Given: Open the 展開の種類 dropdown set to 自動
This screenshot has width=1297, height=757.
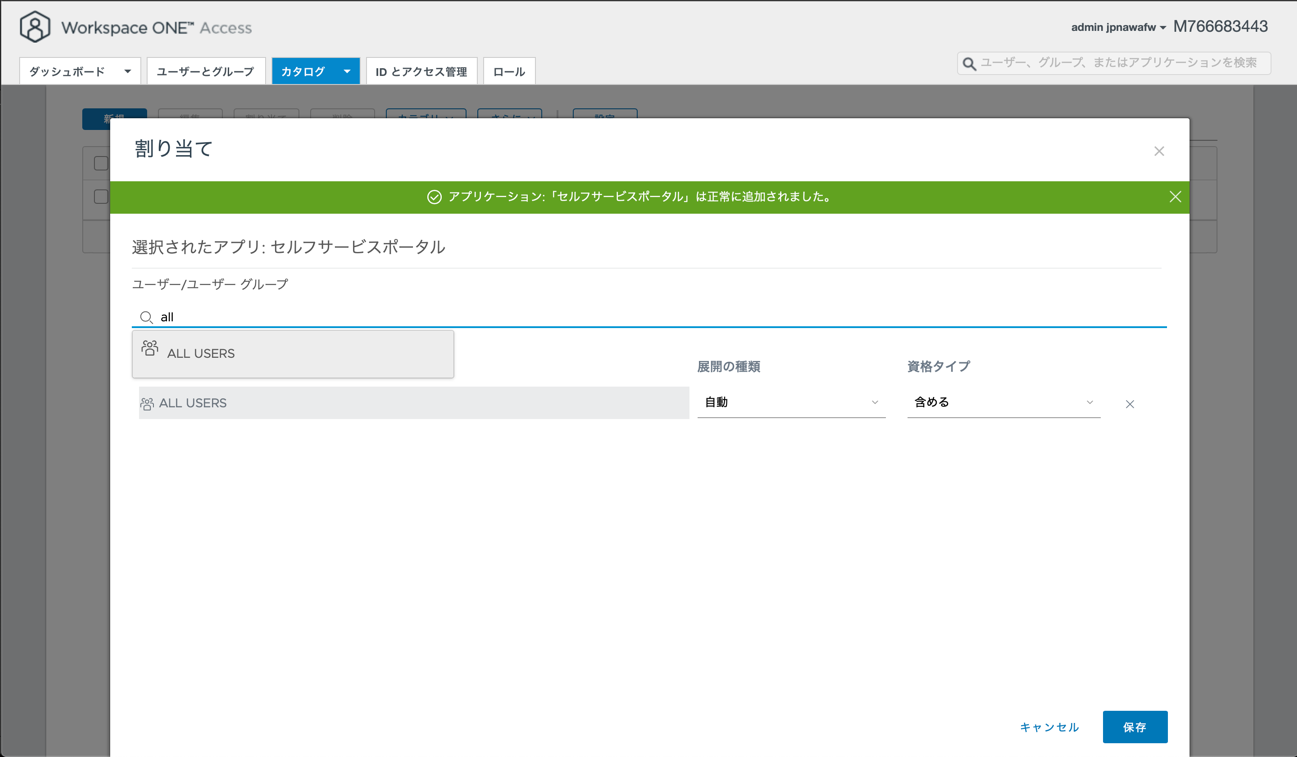Looking at the screenshot, I should tap(791, 402).
